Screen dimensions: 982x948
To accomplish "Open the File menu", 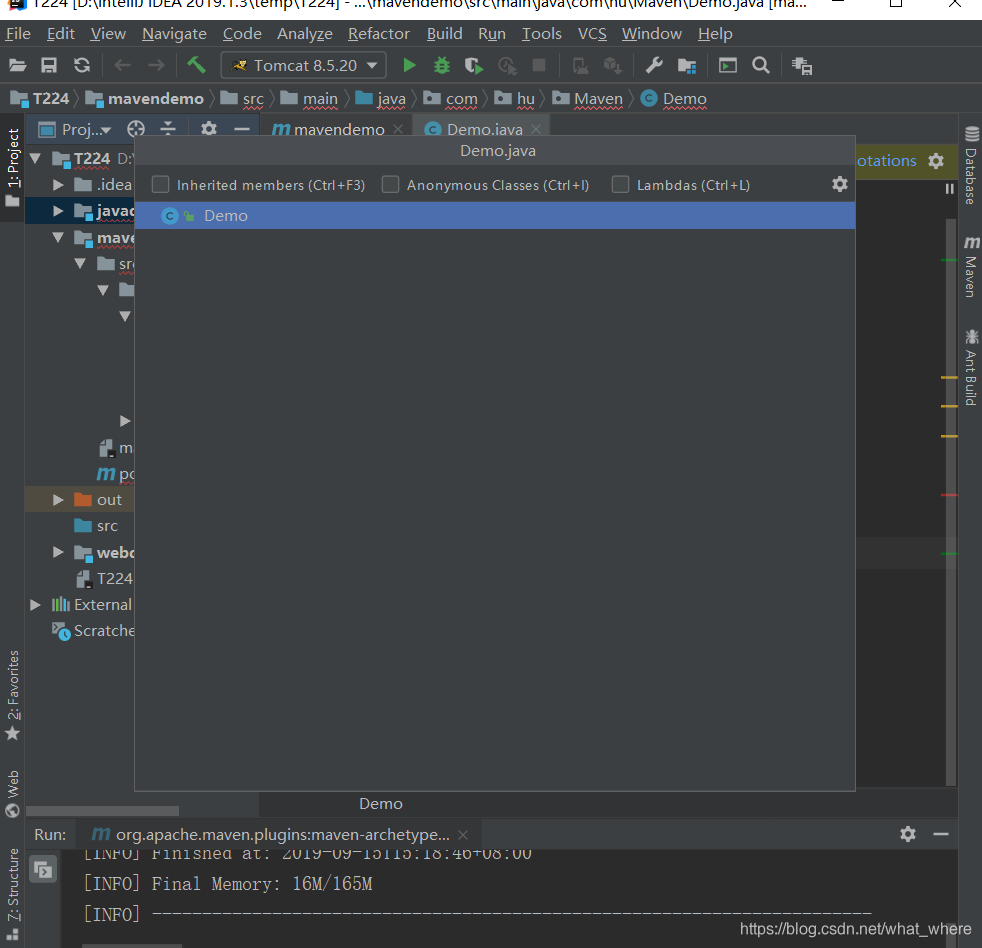I will tap(18, 34).
